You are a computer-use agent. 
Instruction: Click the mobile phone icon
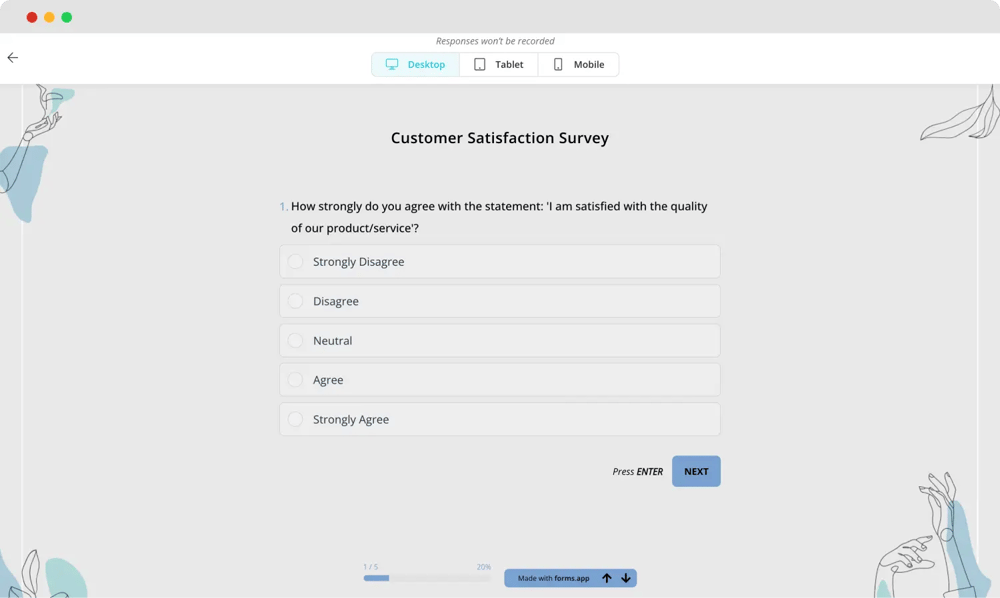[558, 64]
